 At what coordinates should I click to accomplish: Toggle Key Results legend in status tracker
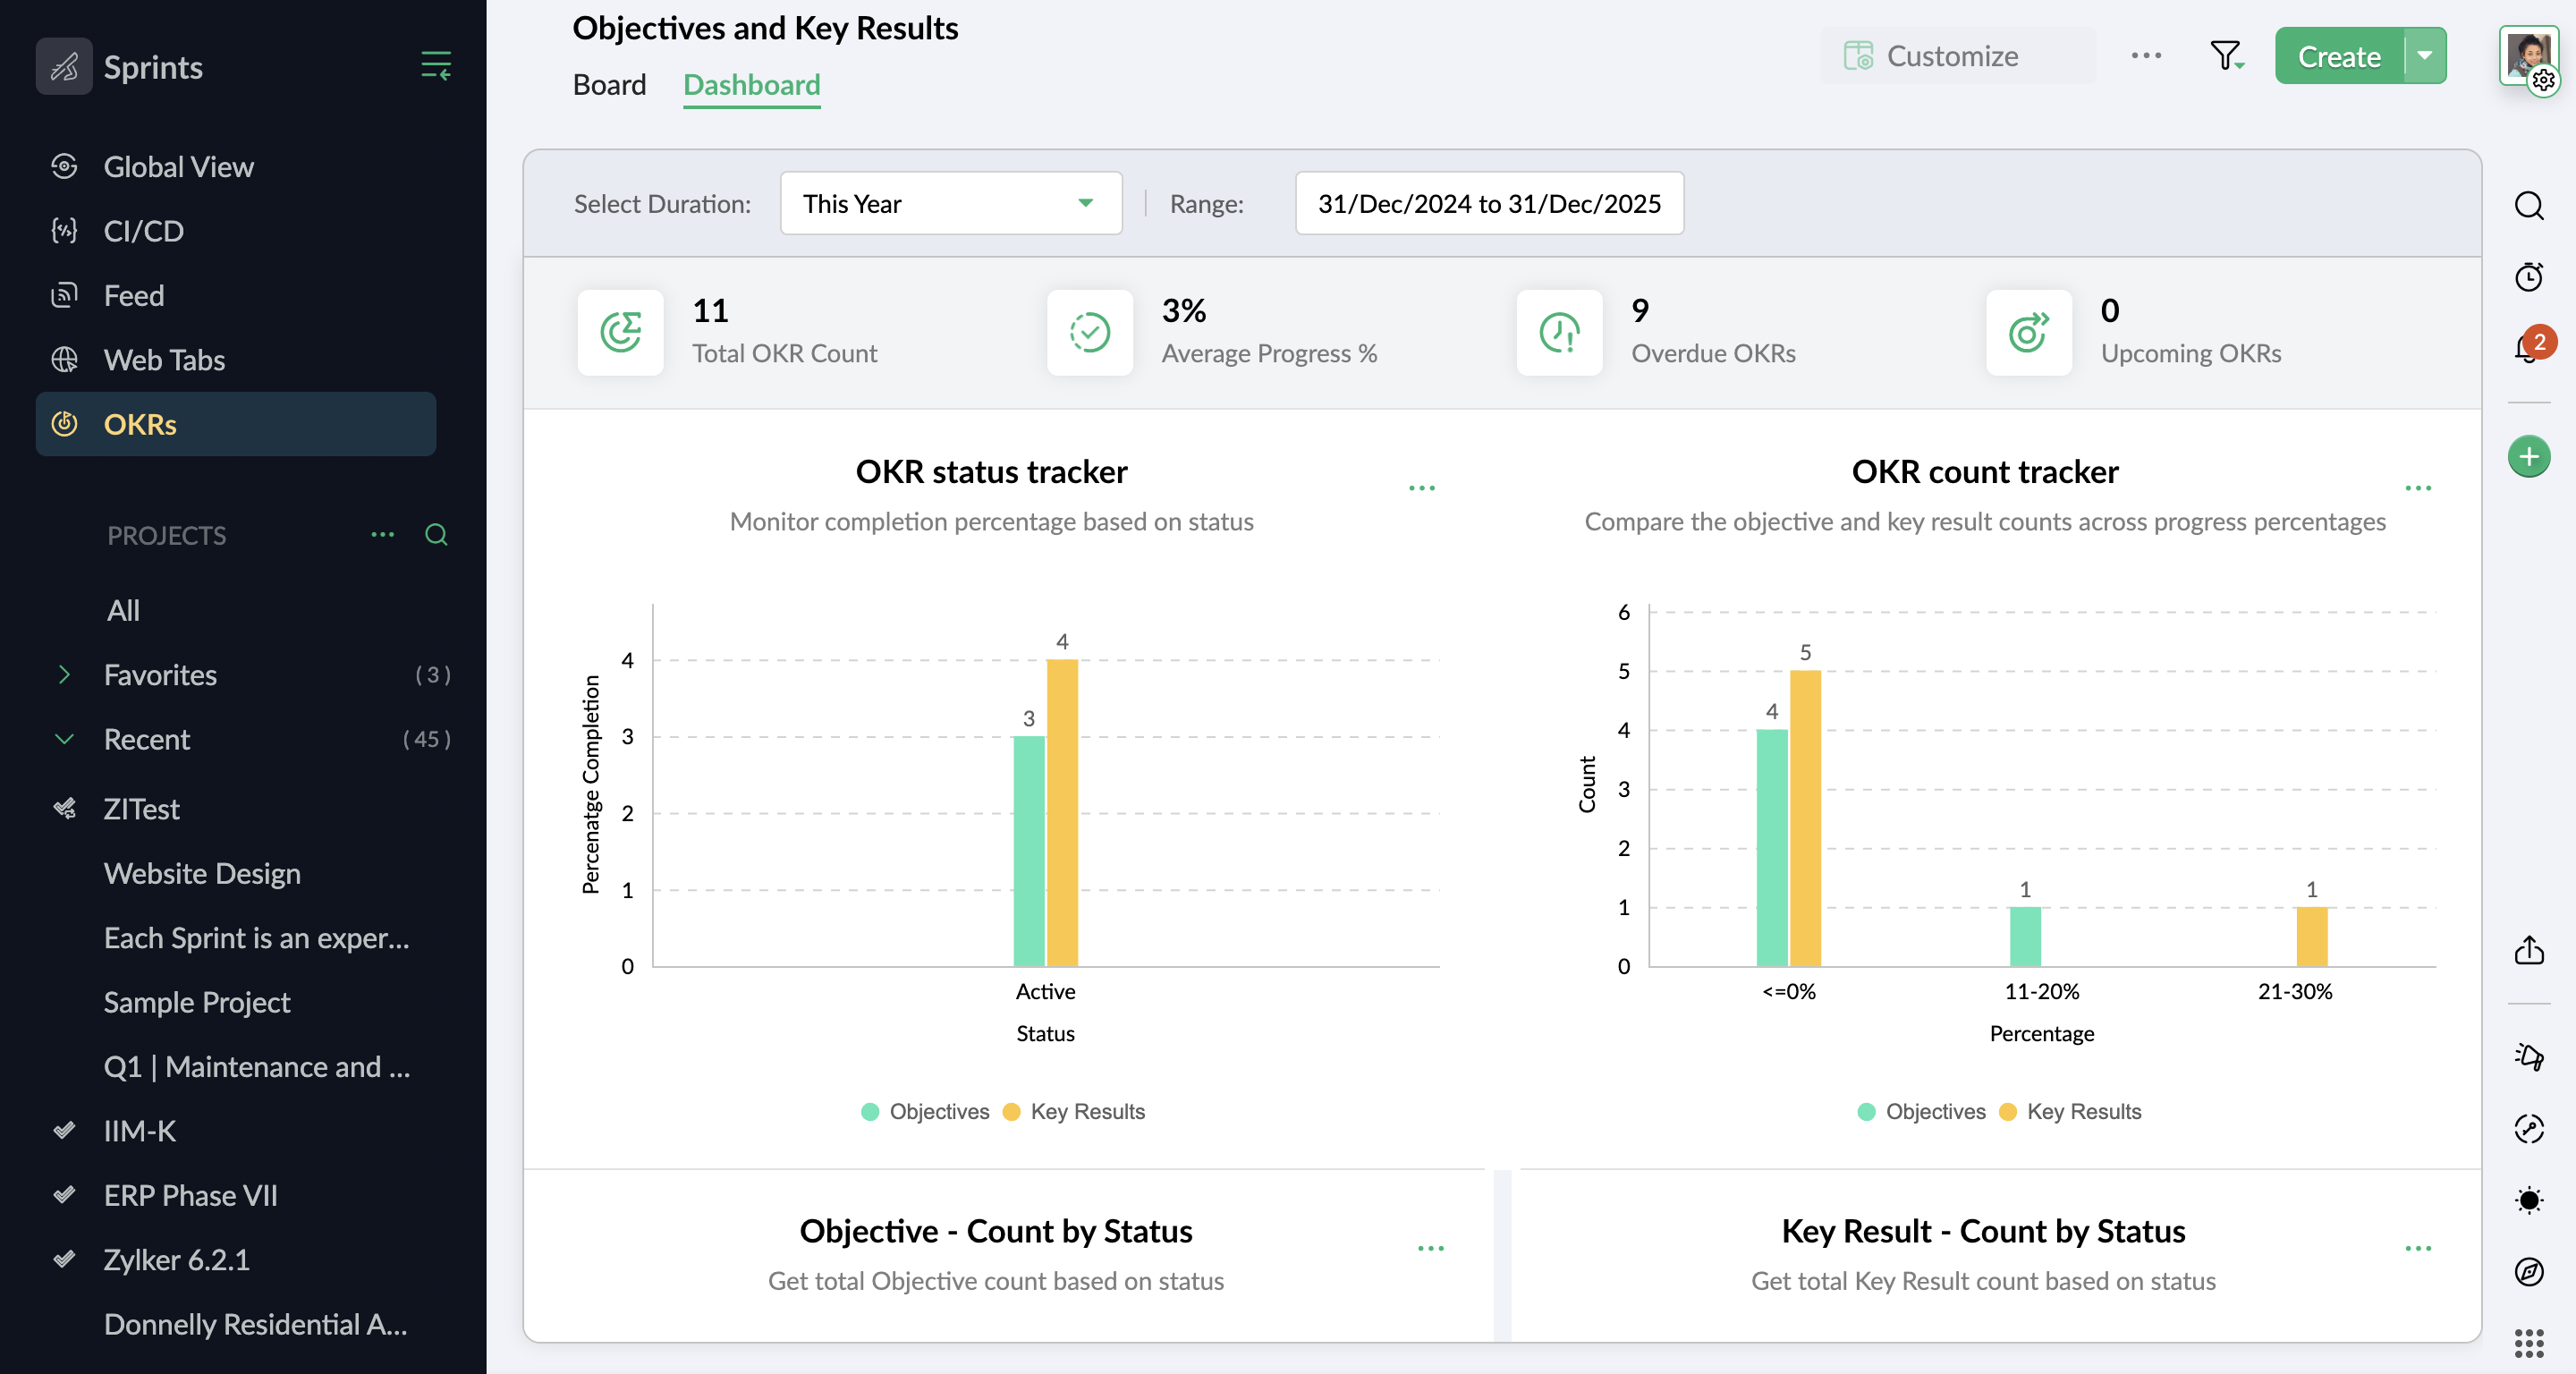pos(1074,1112)
